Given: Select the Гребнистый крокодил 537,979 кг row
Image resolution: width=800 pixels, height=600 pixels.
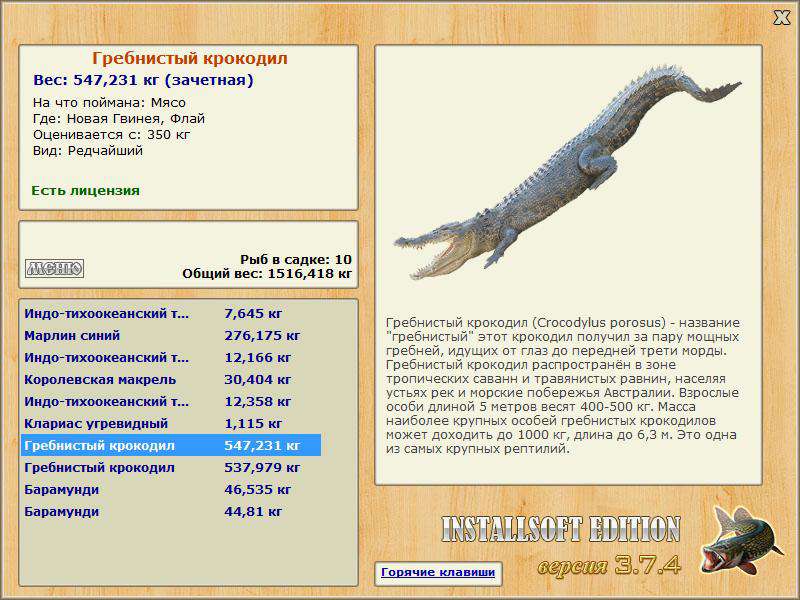Looking at the screenshot, I should pos(171,467).
